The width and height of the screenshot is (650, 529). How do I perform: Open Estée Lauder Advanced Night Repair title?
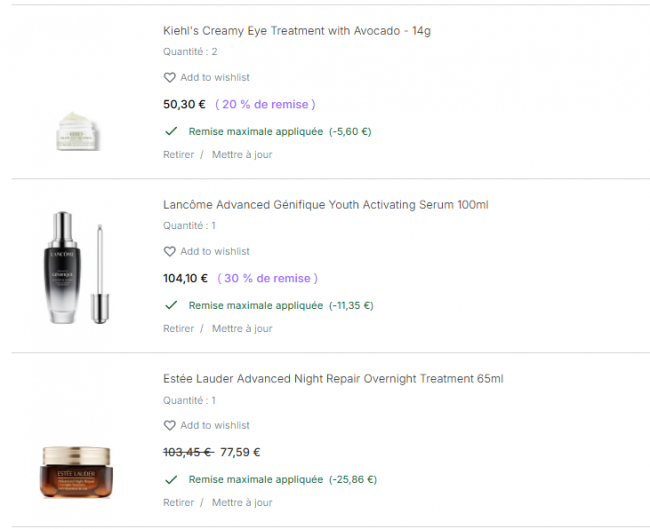(333, 379)
